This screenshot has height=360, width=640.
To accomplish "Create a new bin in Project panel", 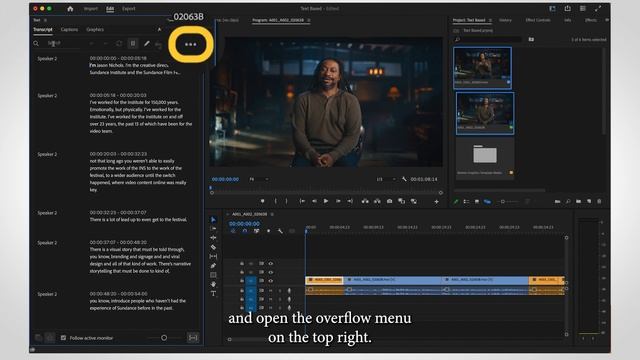I will tap(578, 202).
